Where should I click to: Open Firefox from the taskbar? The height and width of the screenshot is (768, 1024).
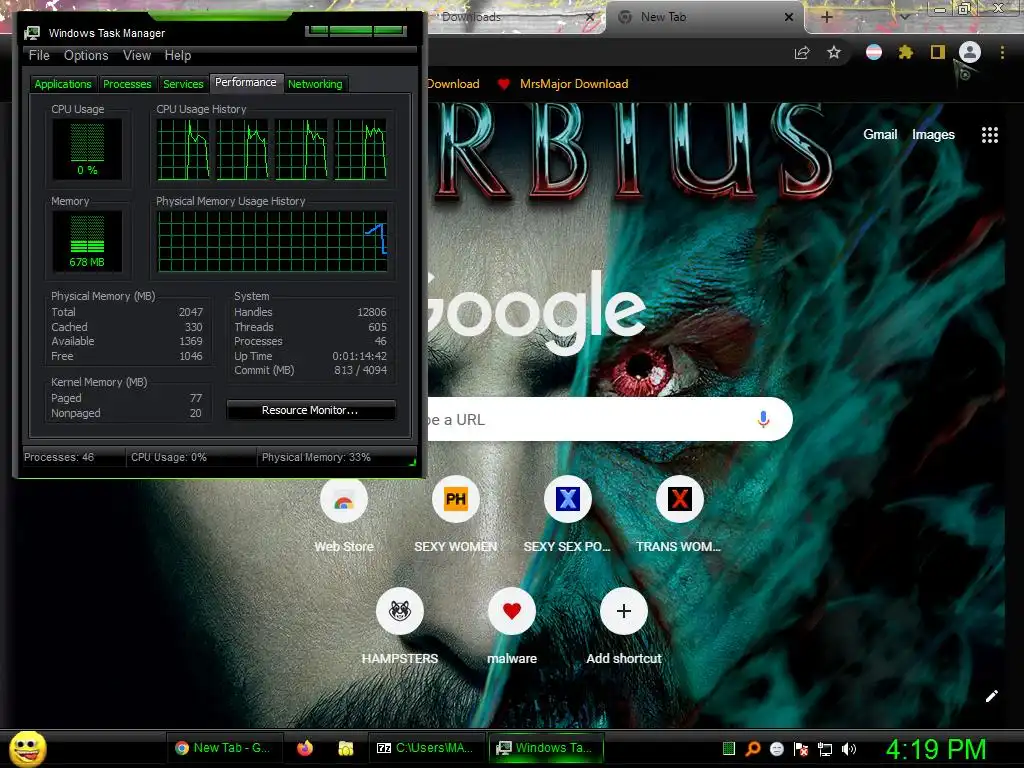pyautogui.click(x=305, y=748)
